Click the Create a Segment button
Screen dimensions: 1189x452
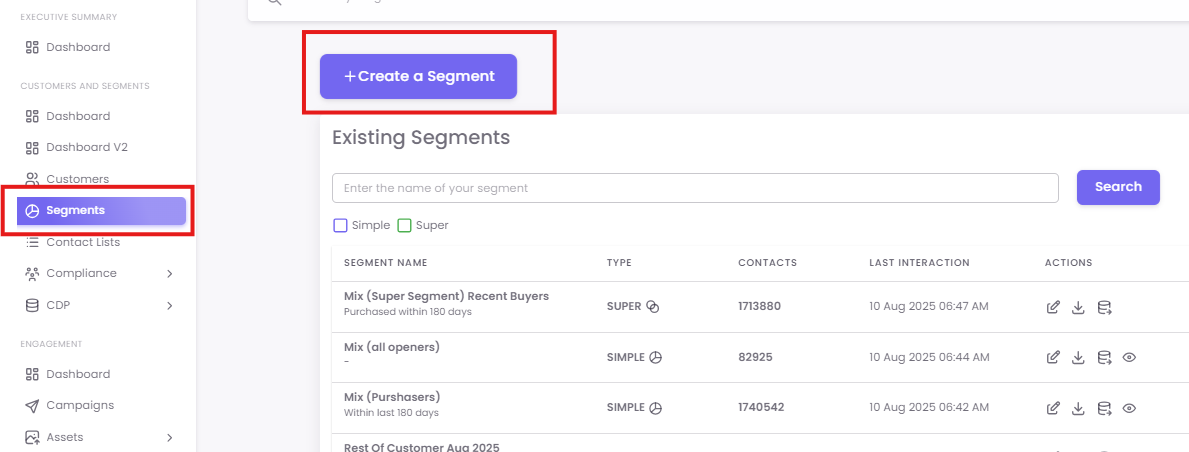click(x=418, y=76)
